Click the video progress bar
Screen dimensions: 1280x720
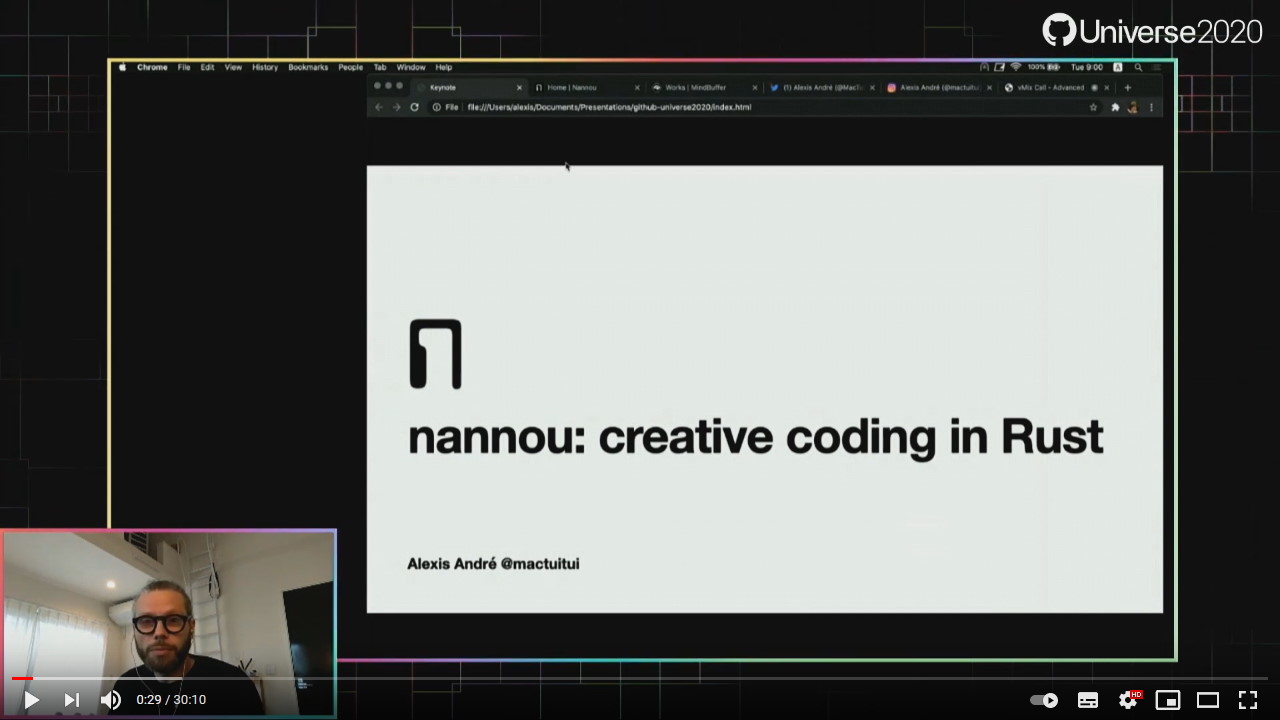640,678
